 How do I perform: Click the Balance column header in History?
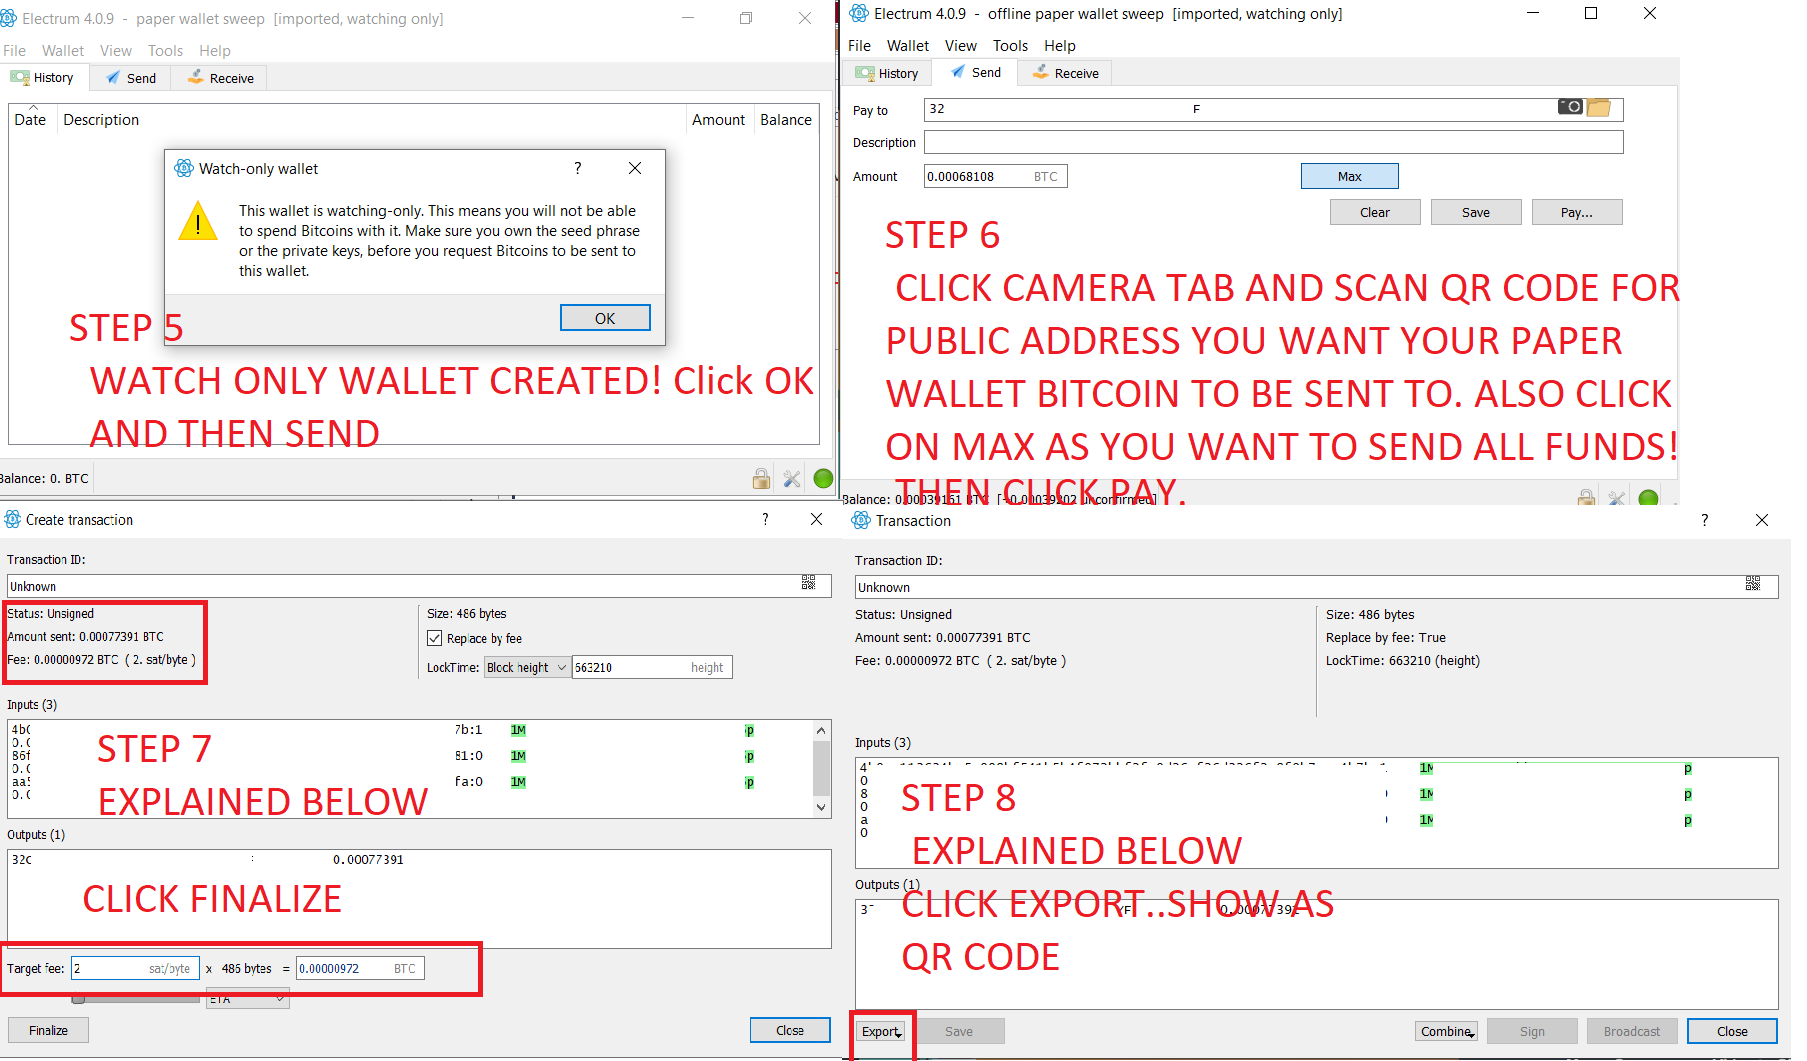(x=786, y=119)
